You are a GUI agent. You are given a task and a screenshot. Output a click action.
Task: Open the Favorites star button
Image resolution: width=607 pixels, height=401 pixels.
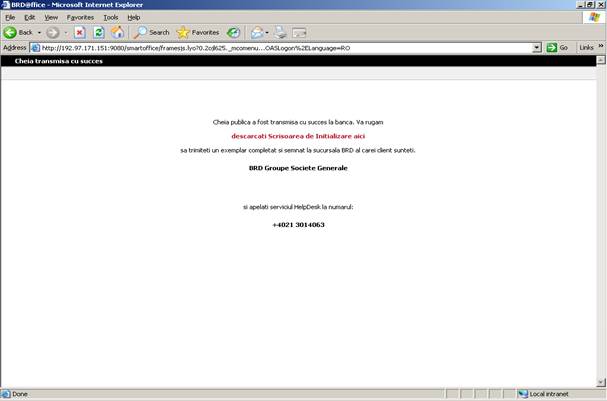click(x=197, y=32)
